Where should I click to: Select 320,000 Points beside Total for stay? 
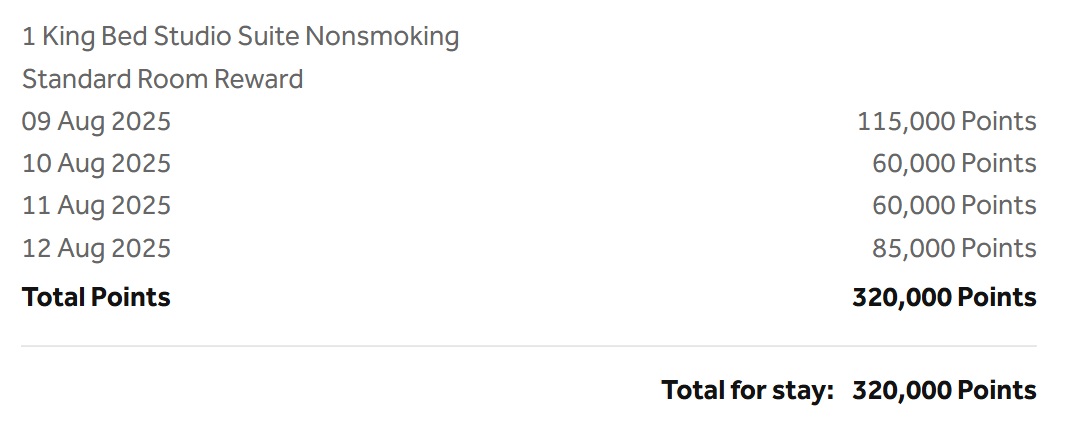(944, 390)
